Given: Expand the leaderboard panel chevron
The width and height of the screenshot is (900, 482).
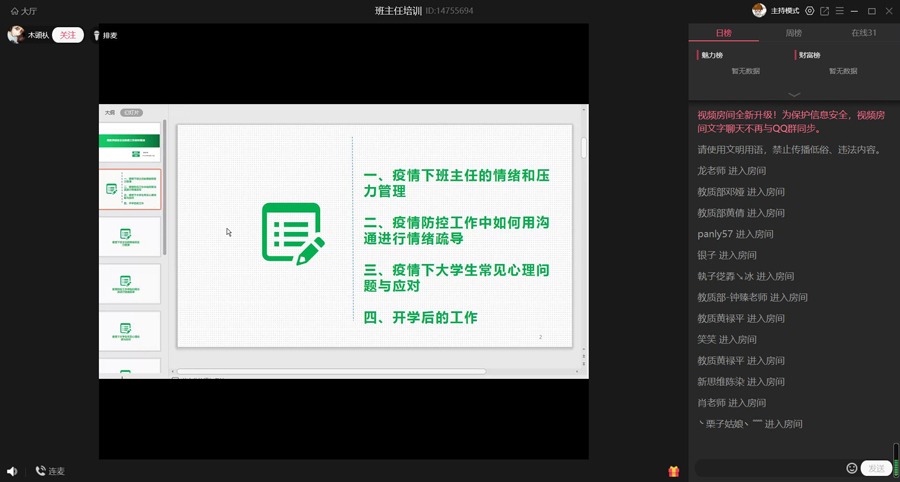Looking at the screenshot, I should [794, 94].
